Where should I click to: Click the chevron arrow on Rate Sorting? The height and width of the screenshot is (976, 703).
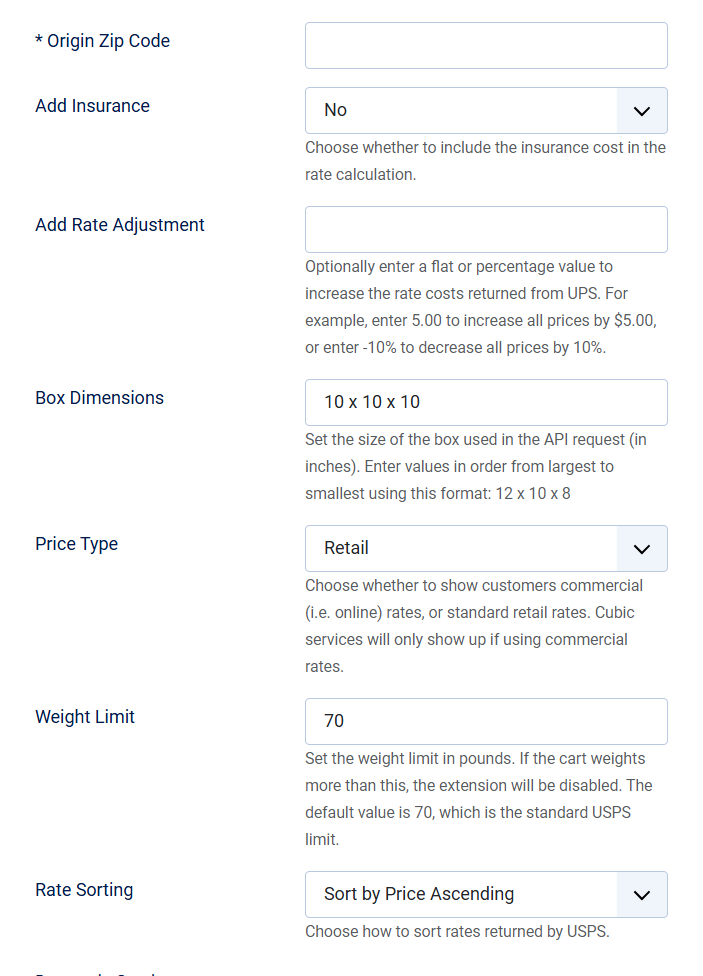point(642,895)
